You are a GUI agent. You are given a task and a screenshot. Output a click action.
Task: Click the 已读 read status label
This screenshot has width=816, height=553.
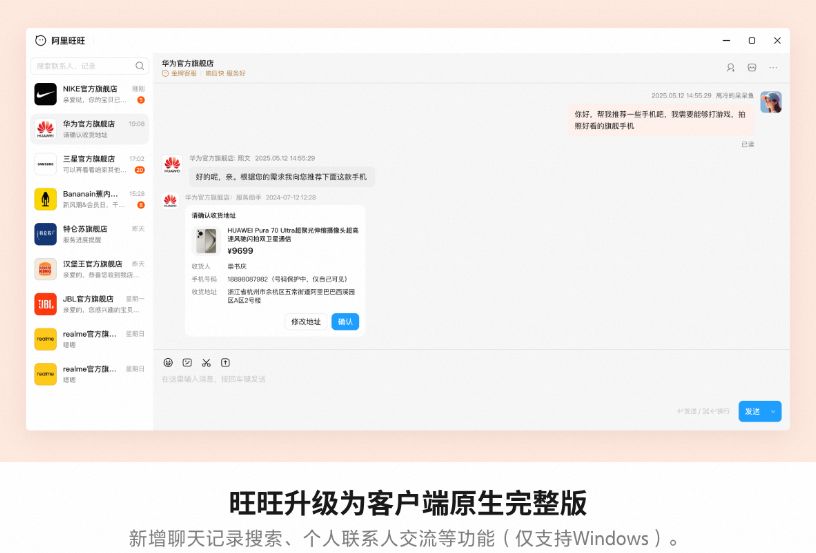[x=748, y=144]
